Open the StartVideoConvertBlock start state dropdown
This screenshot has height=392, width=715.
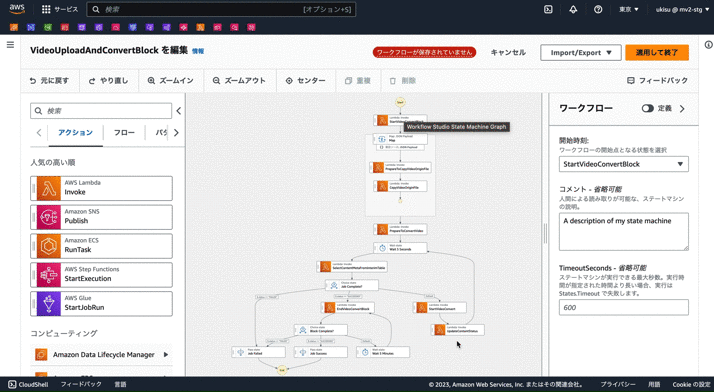click(623, 164)
